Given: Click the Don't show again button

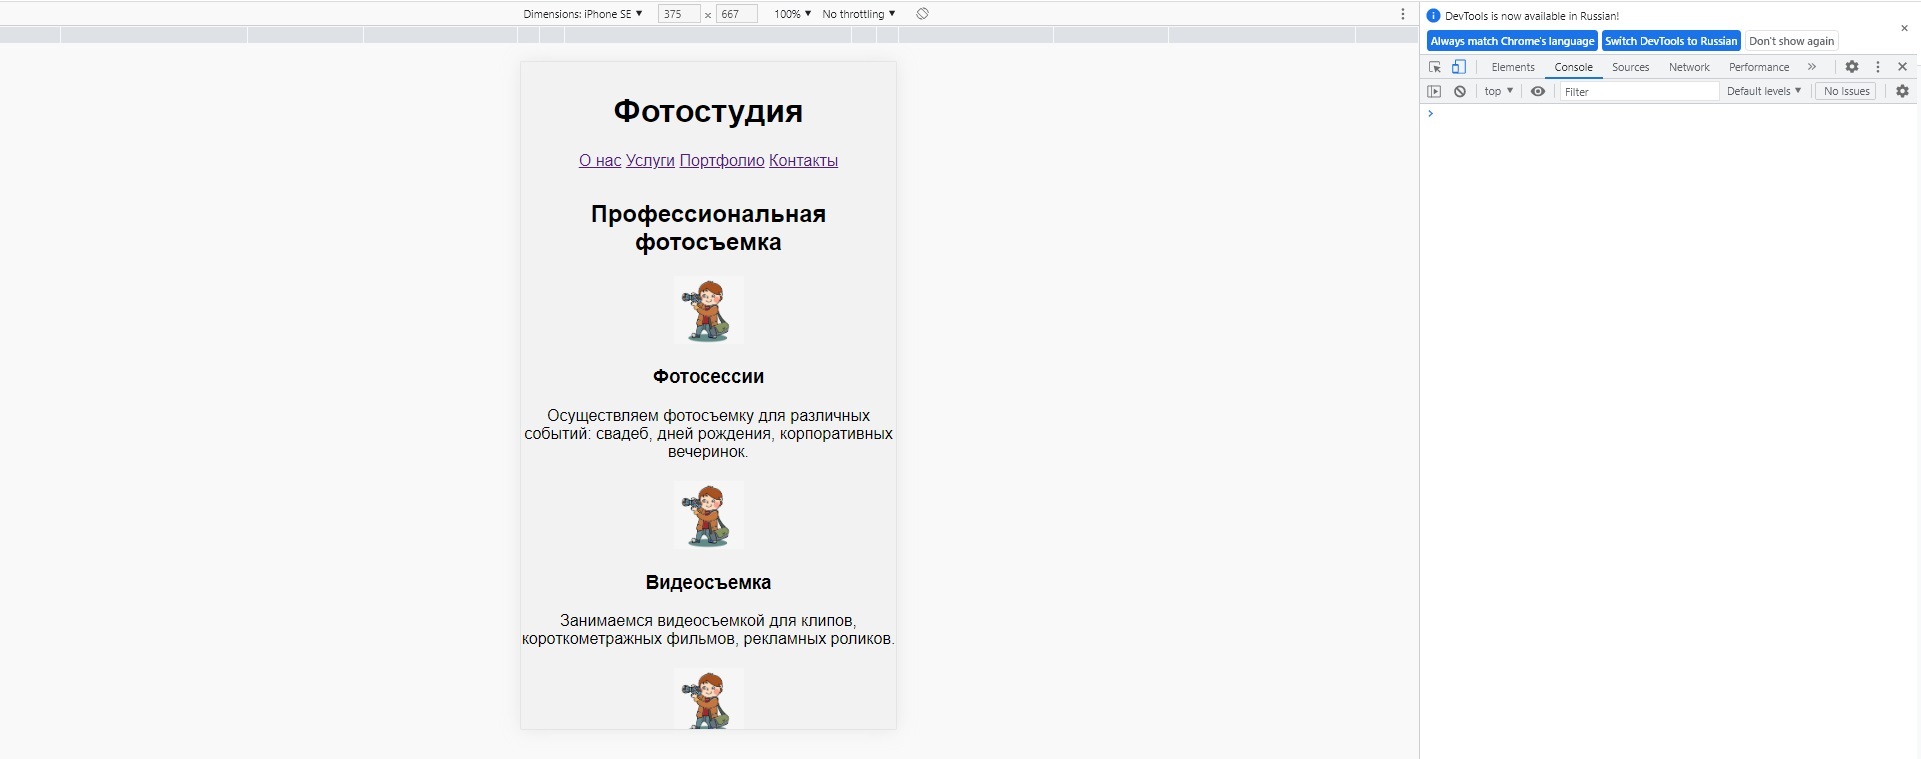Looking at the screenshot, I should coord(1791,41).
